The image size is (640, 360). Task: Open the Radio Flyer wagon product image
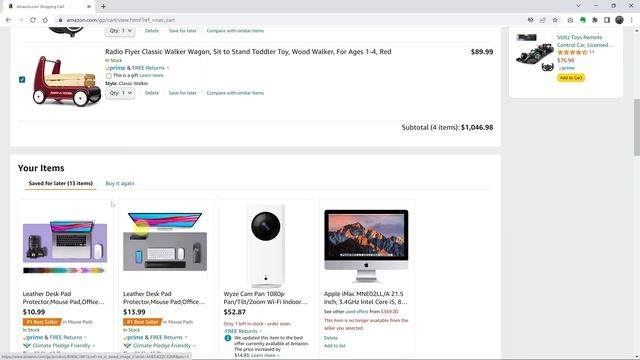coord(67,81)
